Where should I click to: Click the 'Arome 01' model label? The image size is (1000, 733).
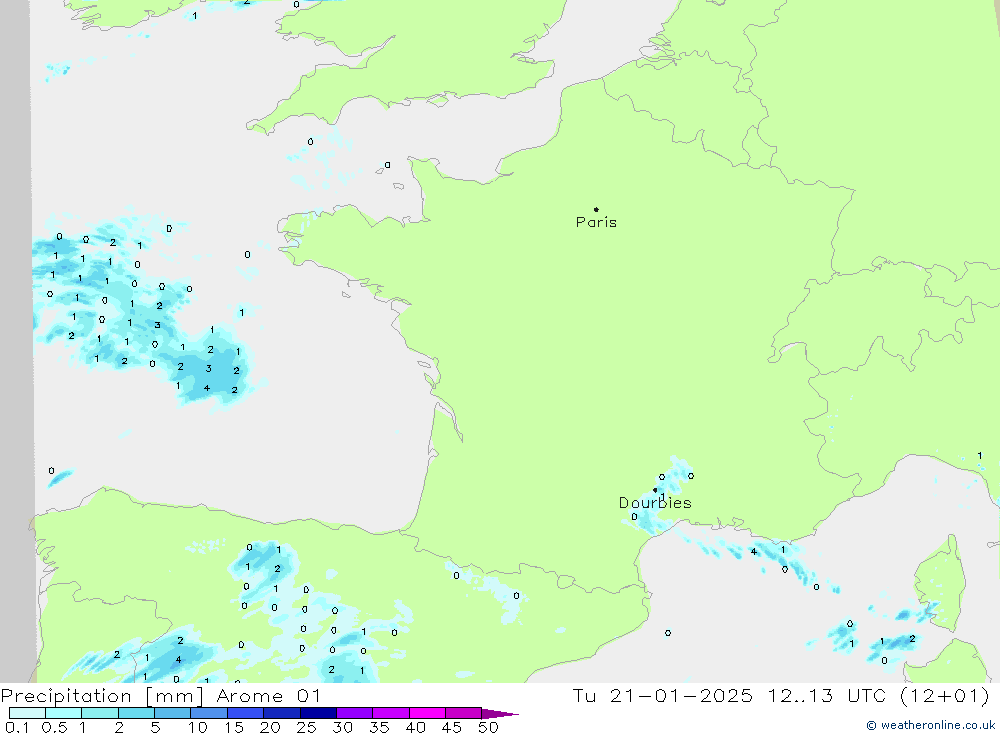[268, 696]
